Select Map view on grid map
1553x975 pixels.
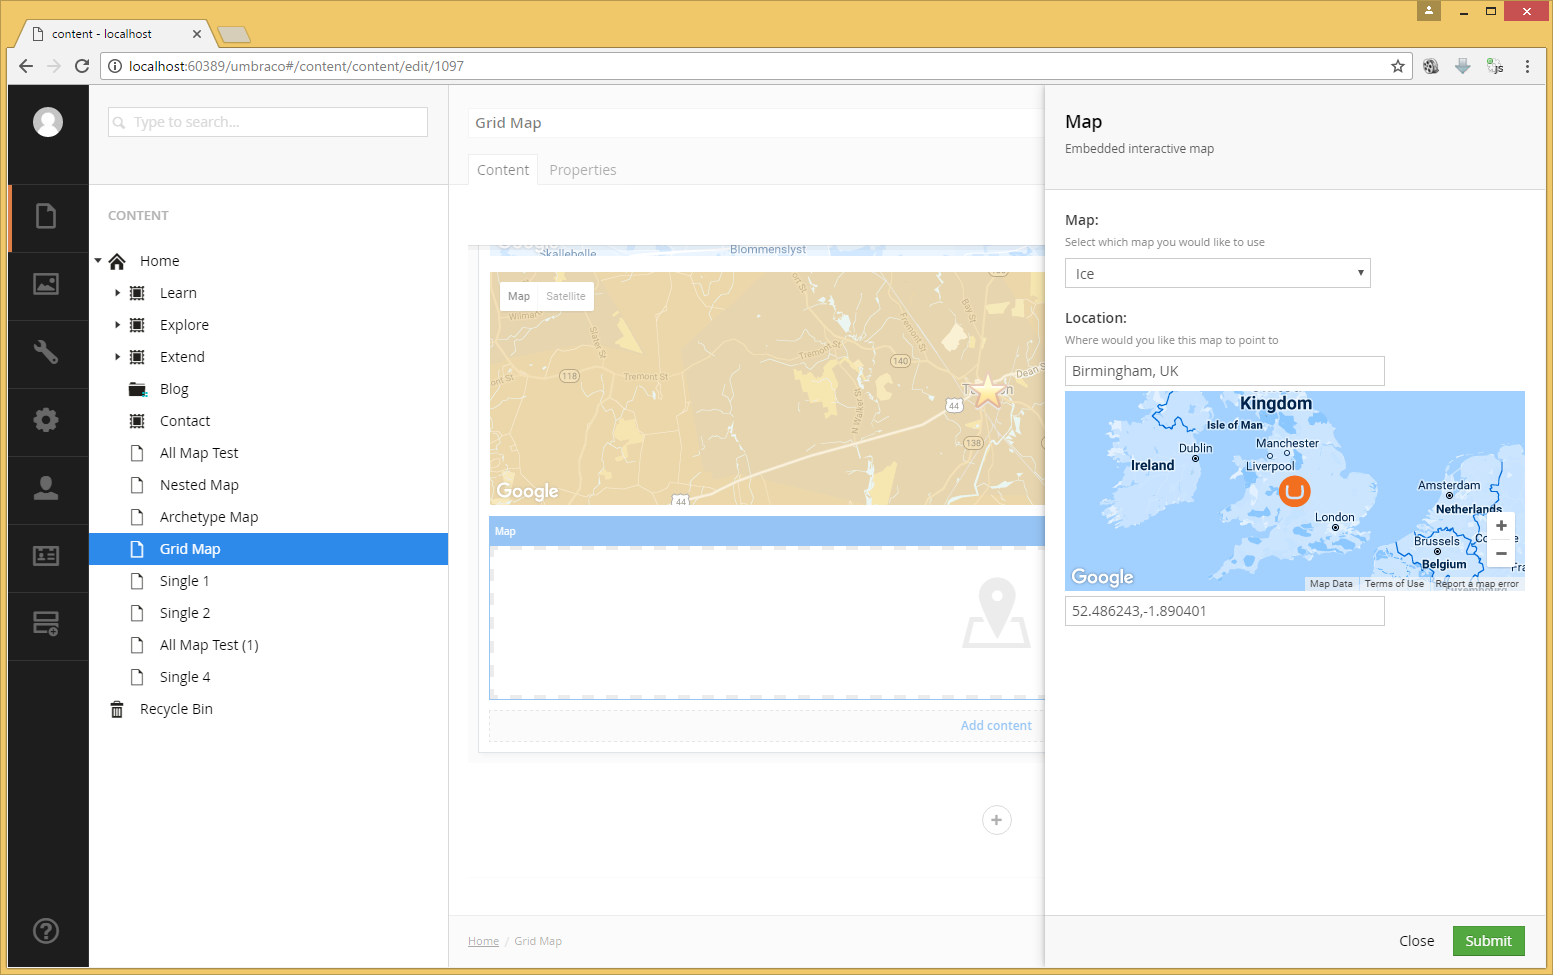[x=519, y=296]
